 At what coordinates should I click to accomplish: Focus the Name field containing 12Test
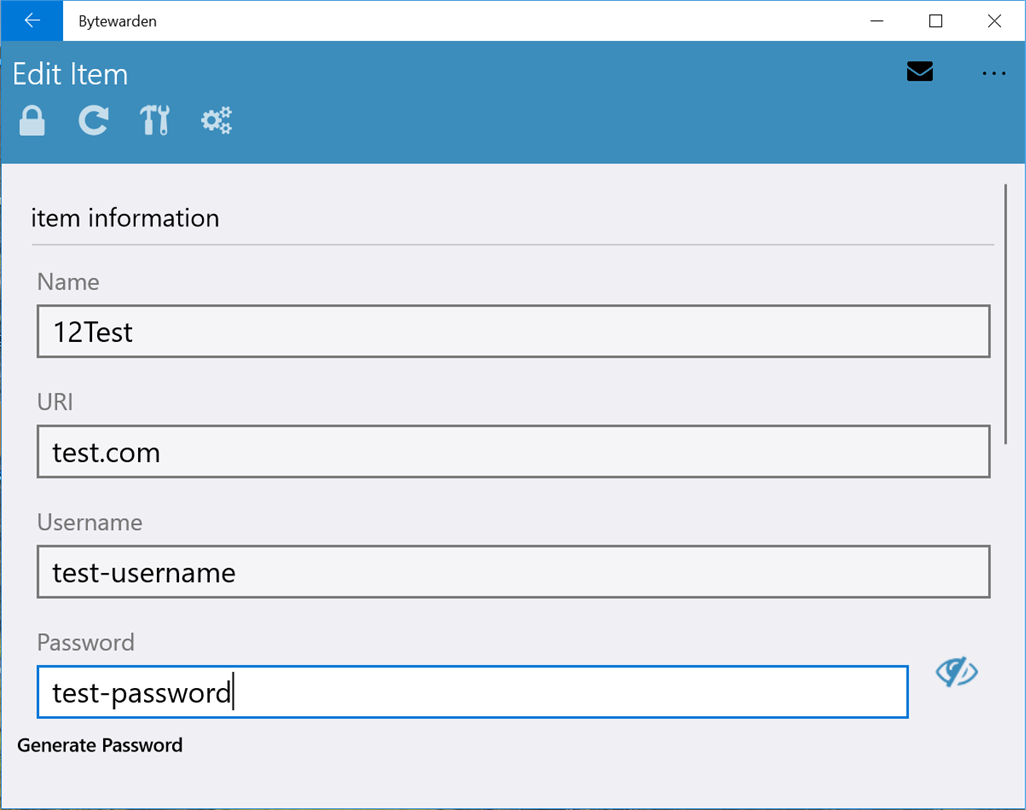pyautogui.click(x=513, y=332)
